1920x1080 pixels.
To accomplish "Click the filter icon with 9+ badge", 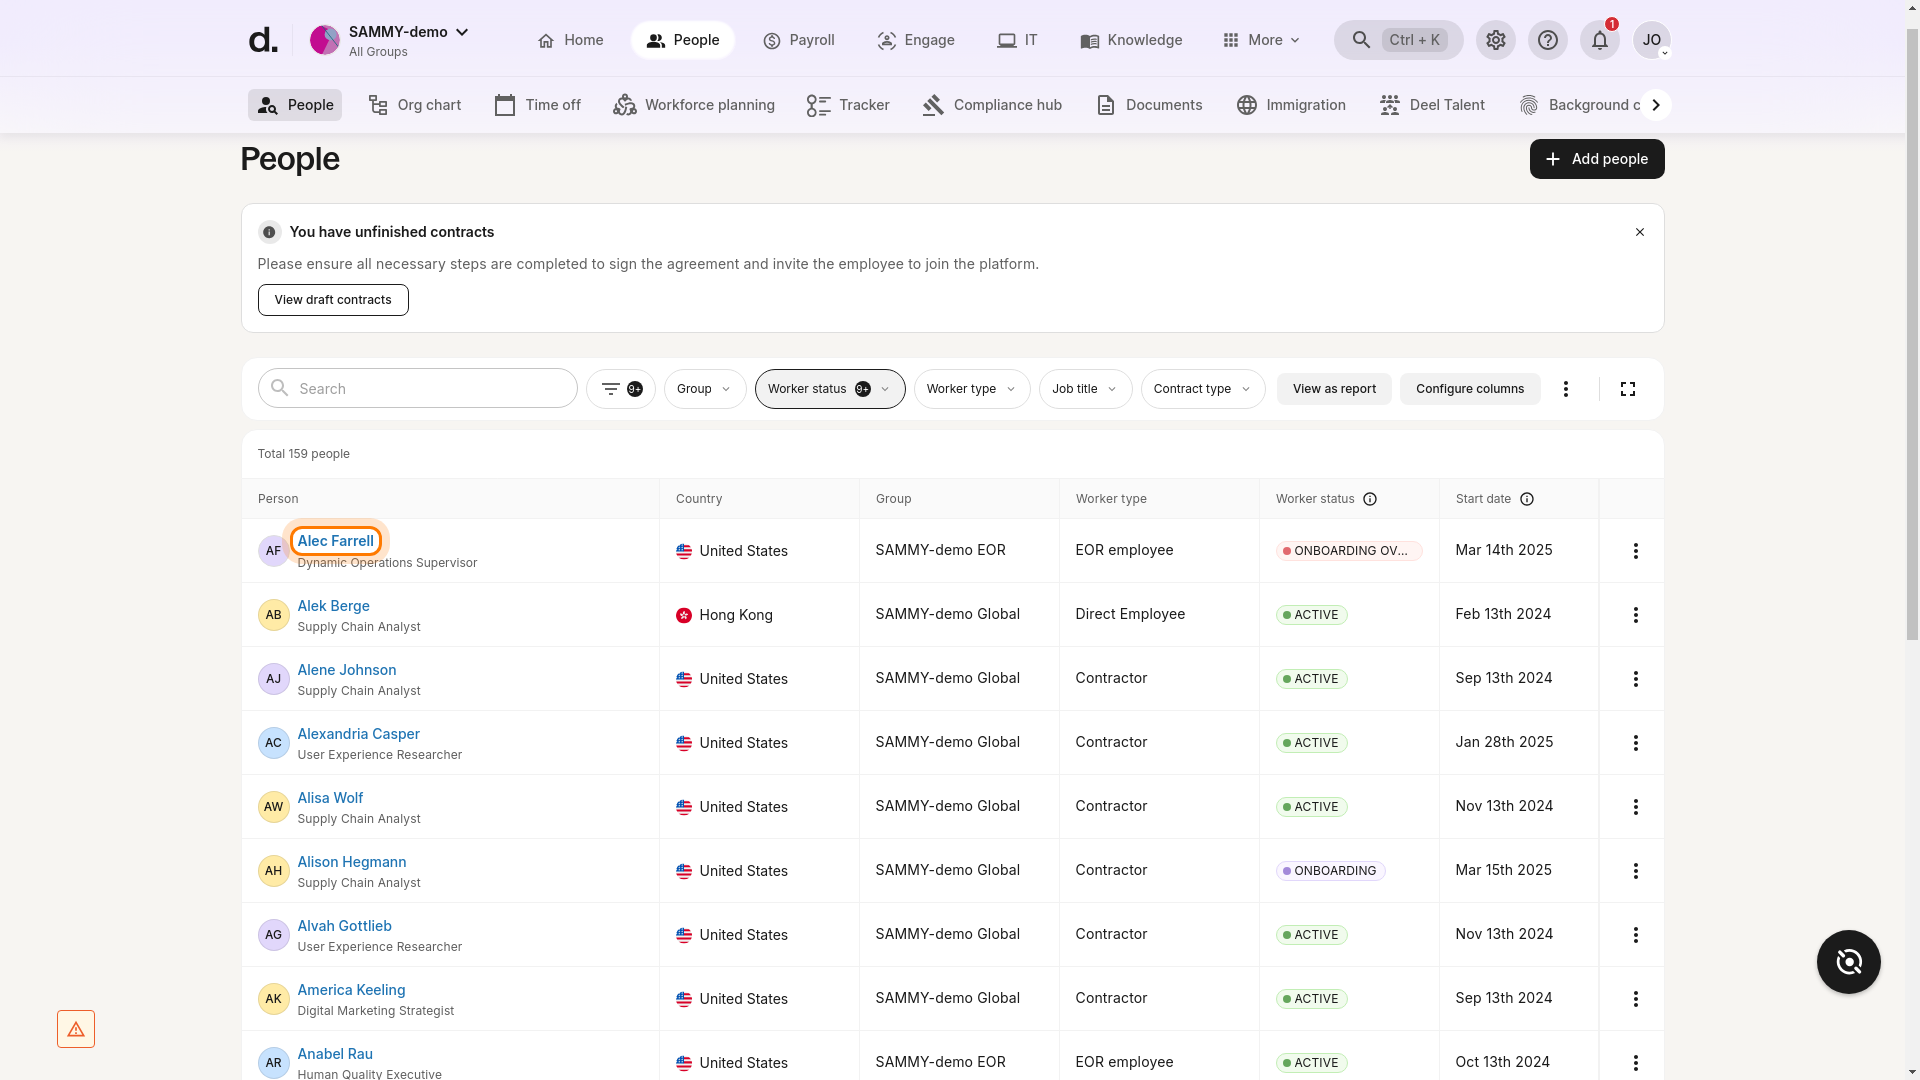I will tap(621, 389).
